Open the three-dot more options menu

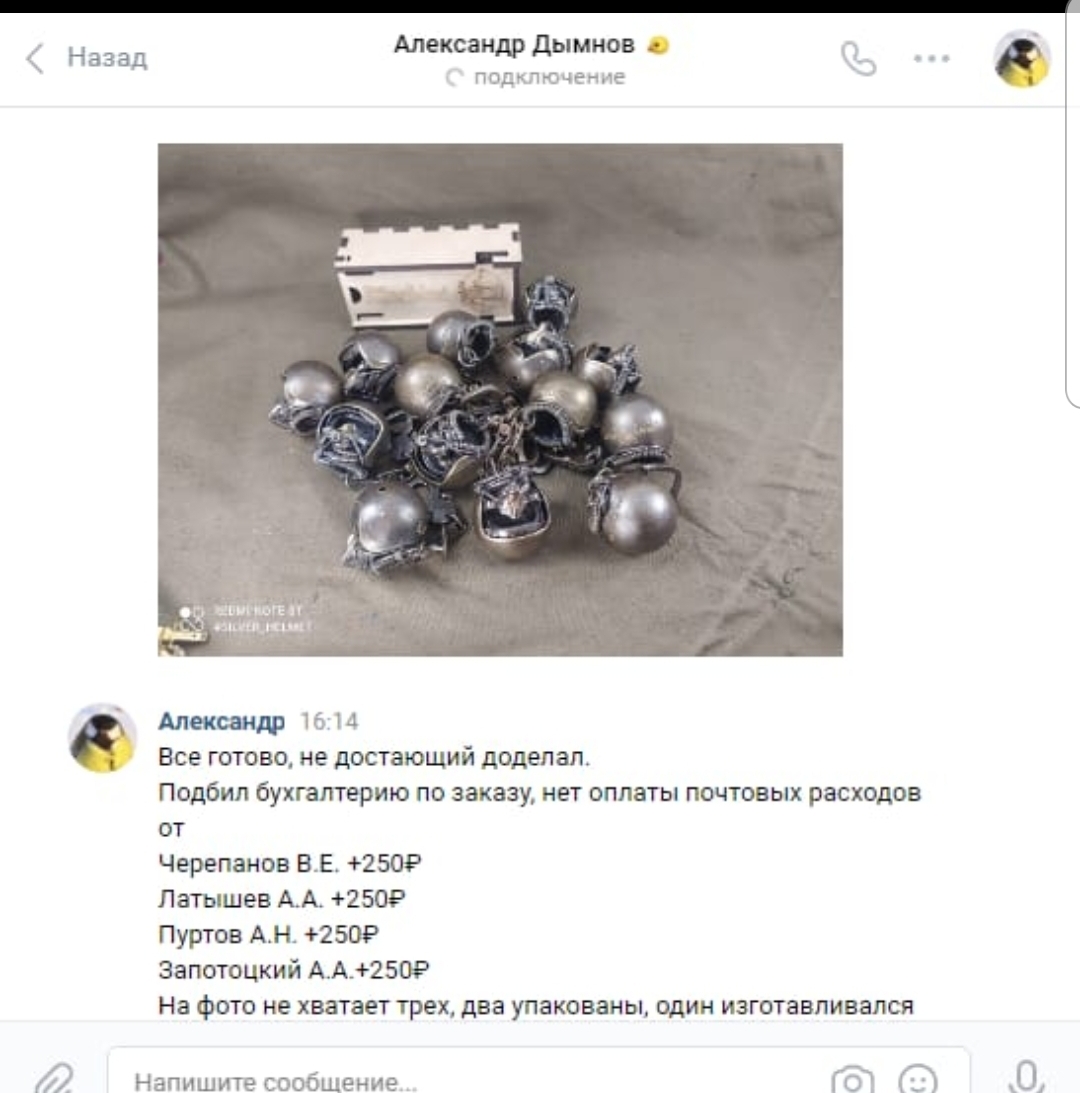click(931, 59)
